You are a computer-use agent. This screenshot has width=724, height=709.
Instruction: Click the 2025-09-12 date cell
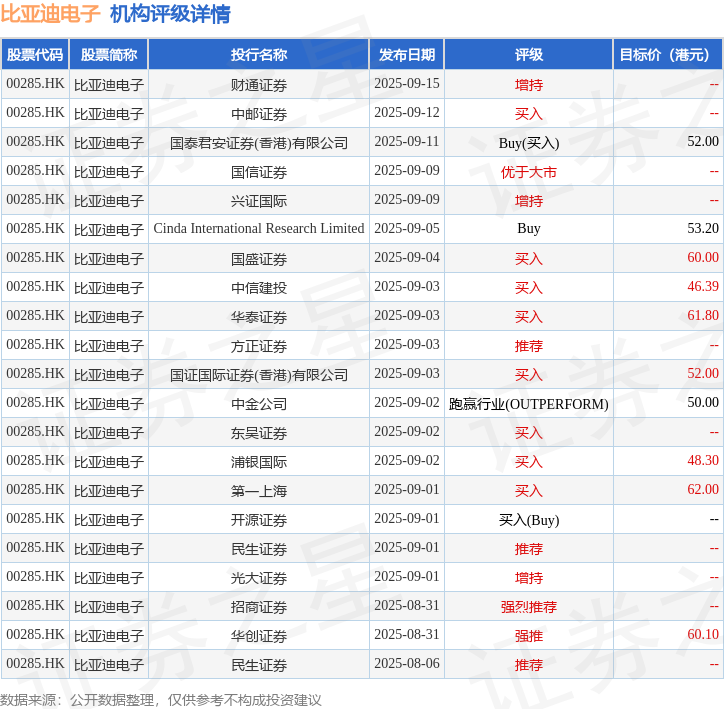pos(407,113)
